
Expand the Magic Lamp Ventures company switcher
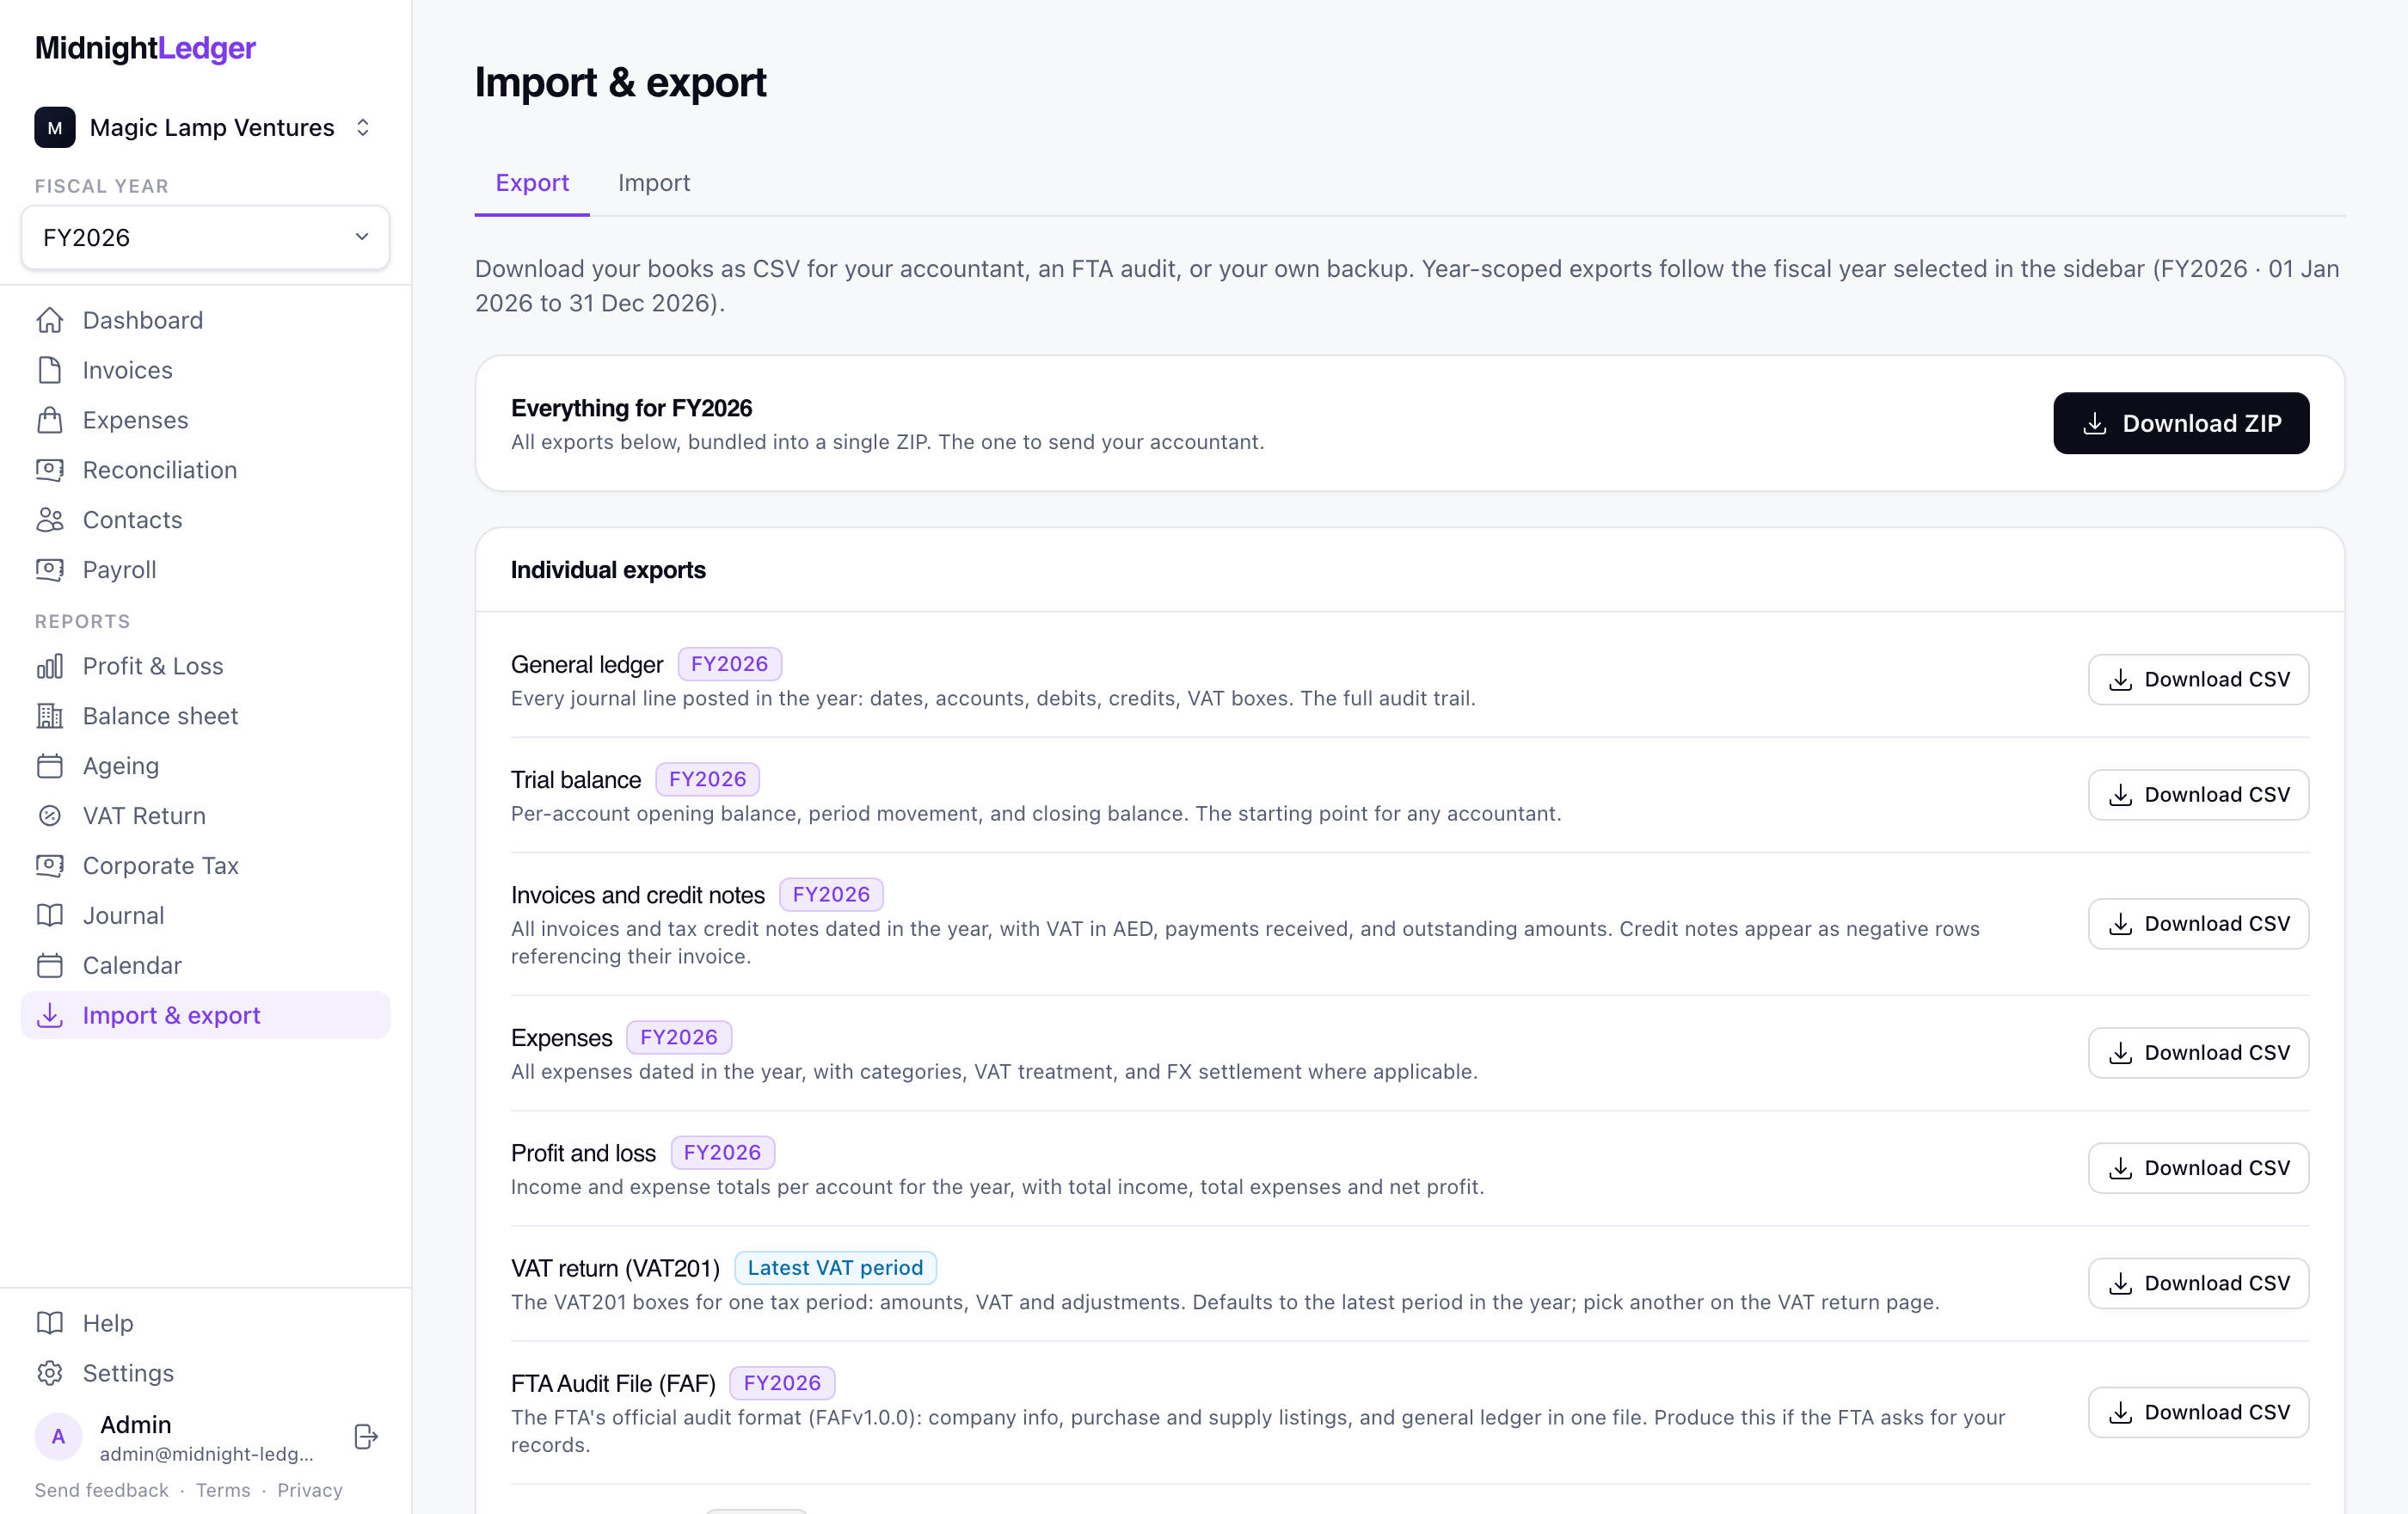point(205,127)
